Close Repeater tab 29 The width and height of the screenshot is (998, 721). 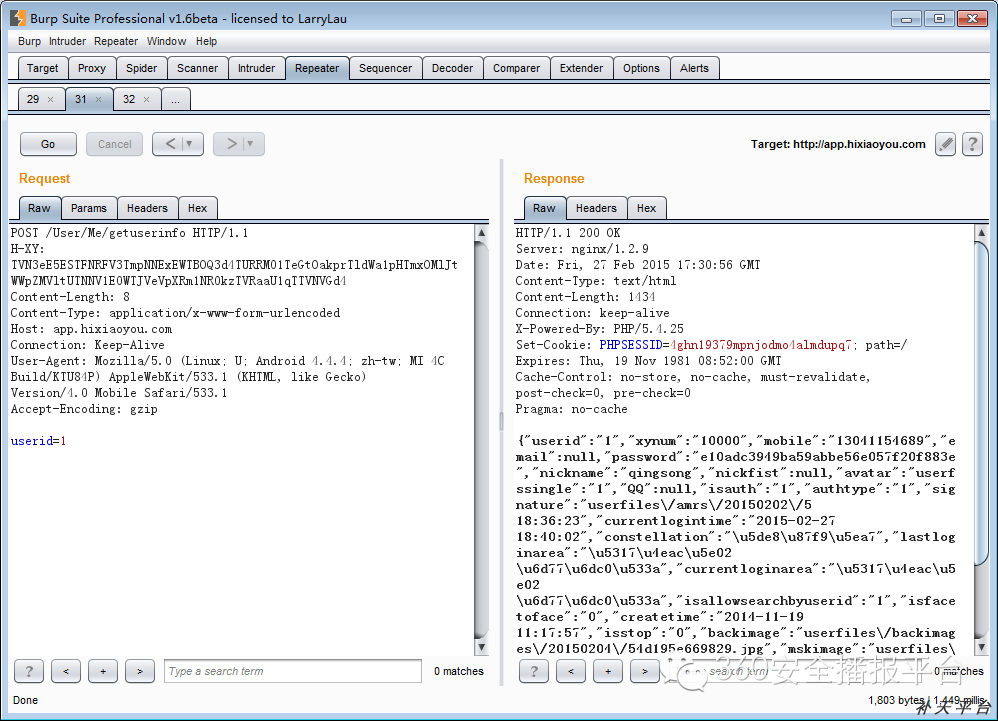tap(50, 99)
